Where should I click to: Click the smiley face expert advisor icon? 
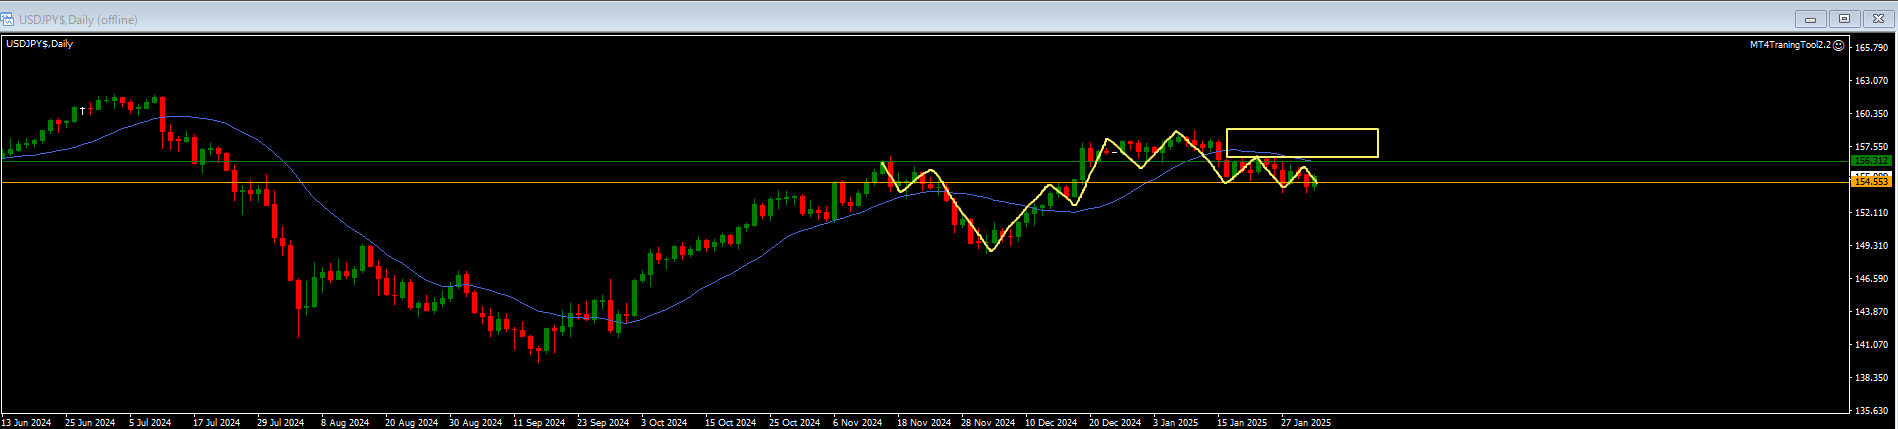(1838, 45)
